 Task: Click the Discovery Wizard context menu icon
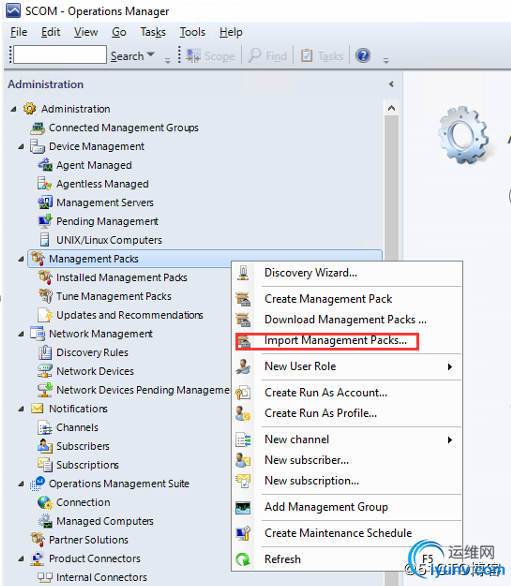[x=243, y=272]
